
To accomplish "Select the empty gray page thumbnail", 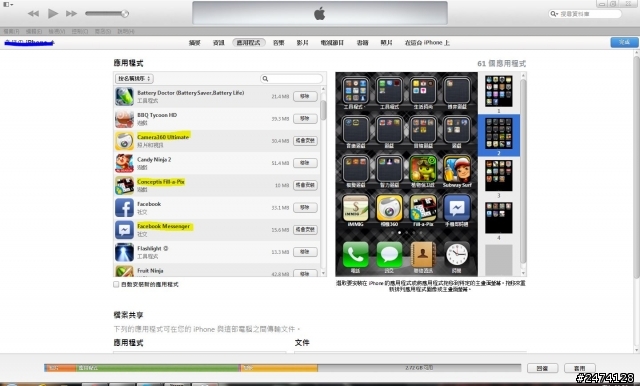I will 498,260.
